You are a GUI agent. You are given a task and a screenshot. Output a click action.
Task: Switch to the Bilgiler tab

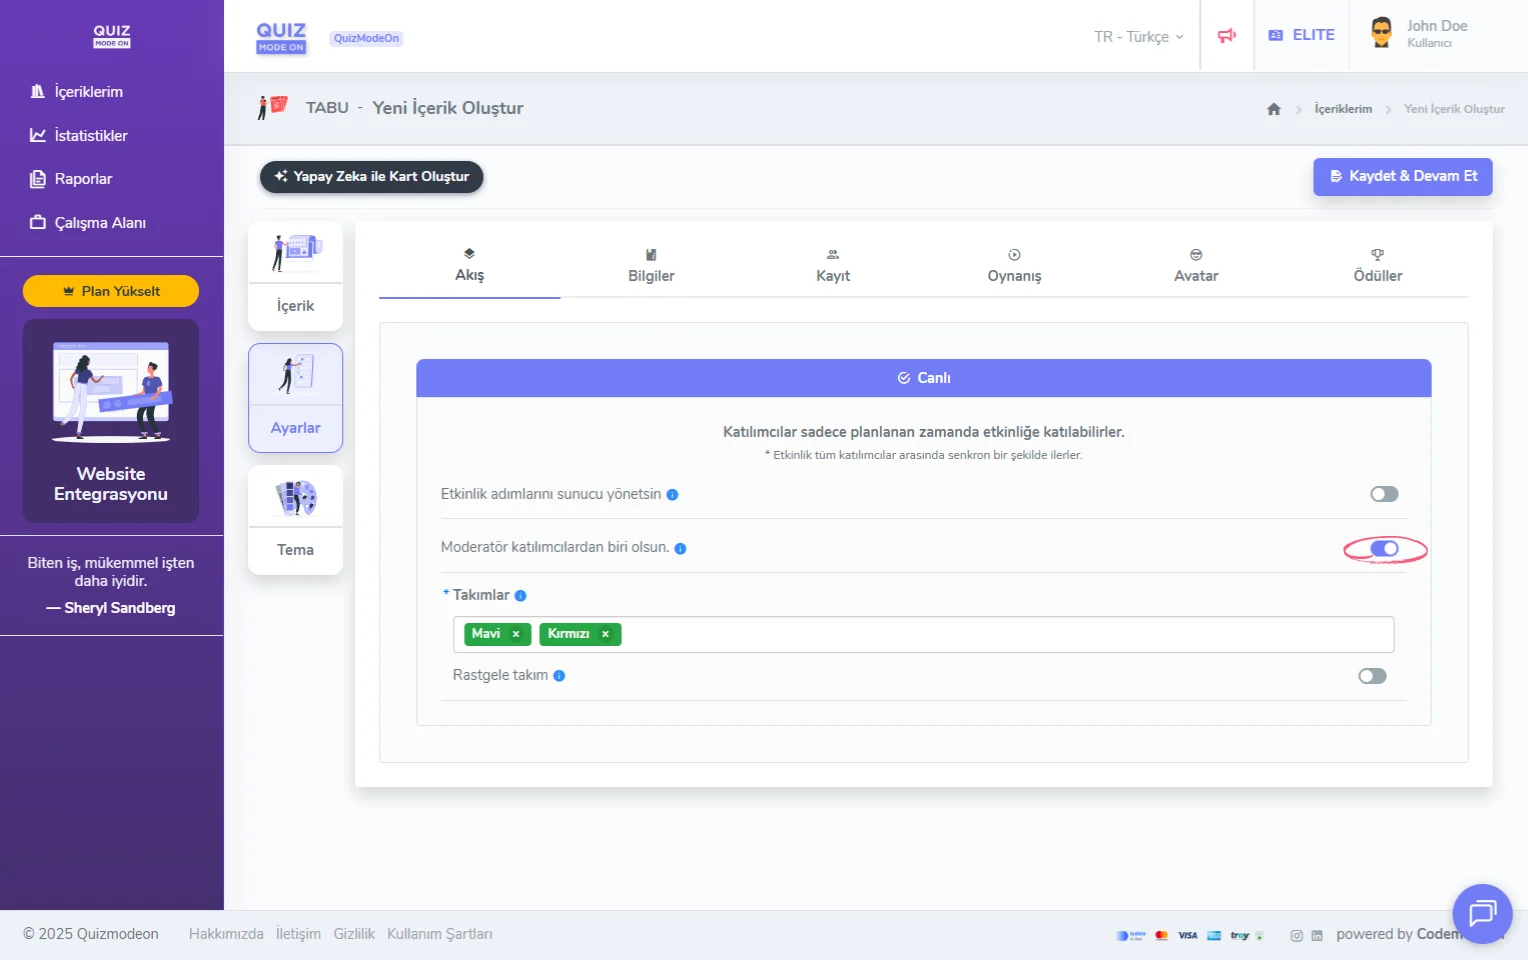[651, 267]
